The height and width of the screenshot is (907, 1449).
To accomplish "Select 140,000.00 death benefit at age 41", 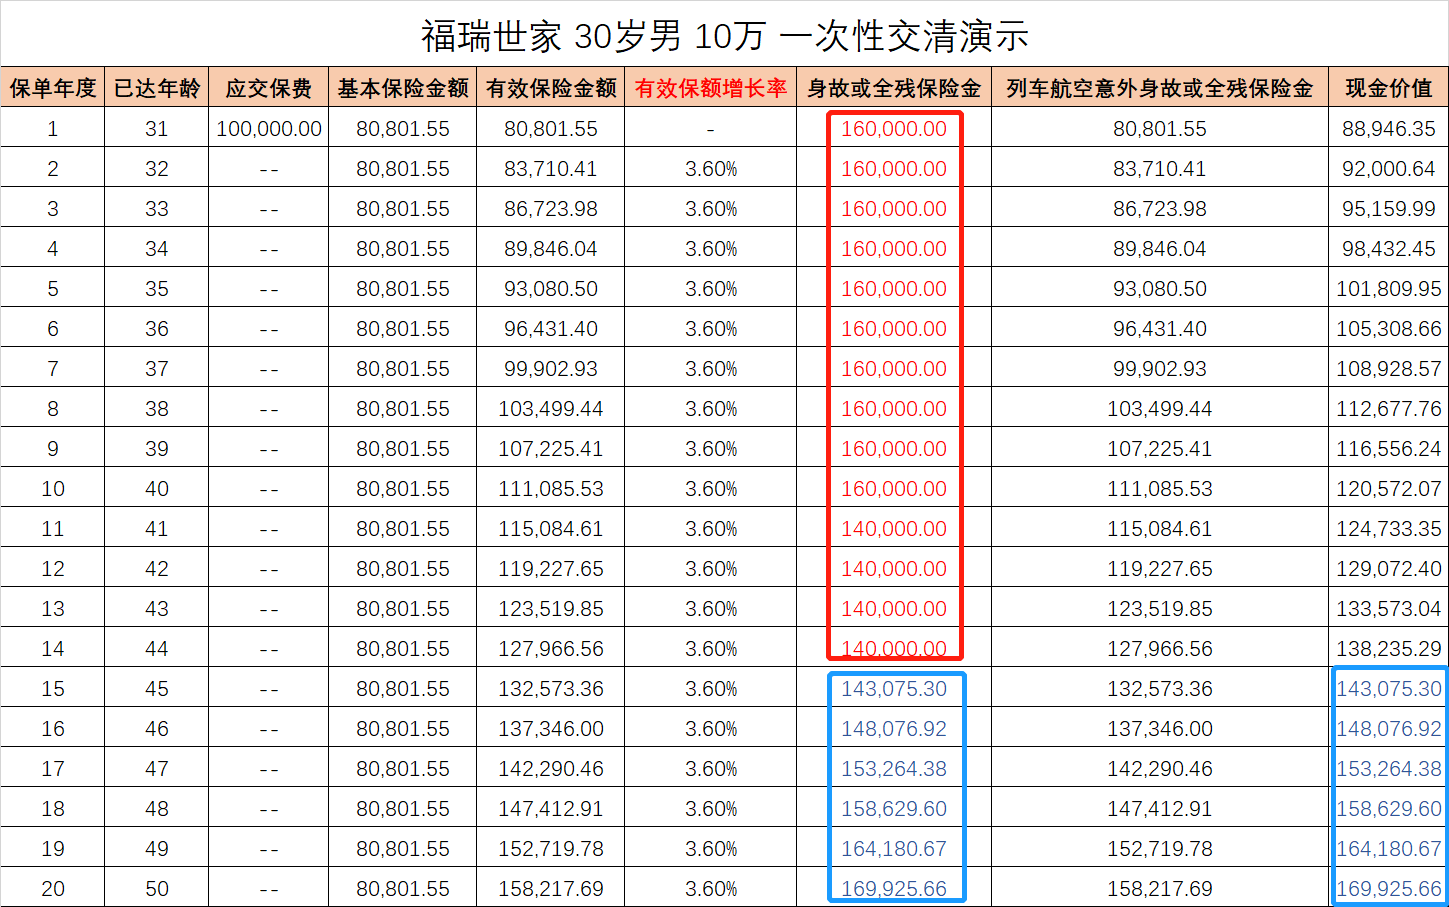I will pyautogui.click(x=894, y=529).
